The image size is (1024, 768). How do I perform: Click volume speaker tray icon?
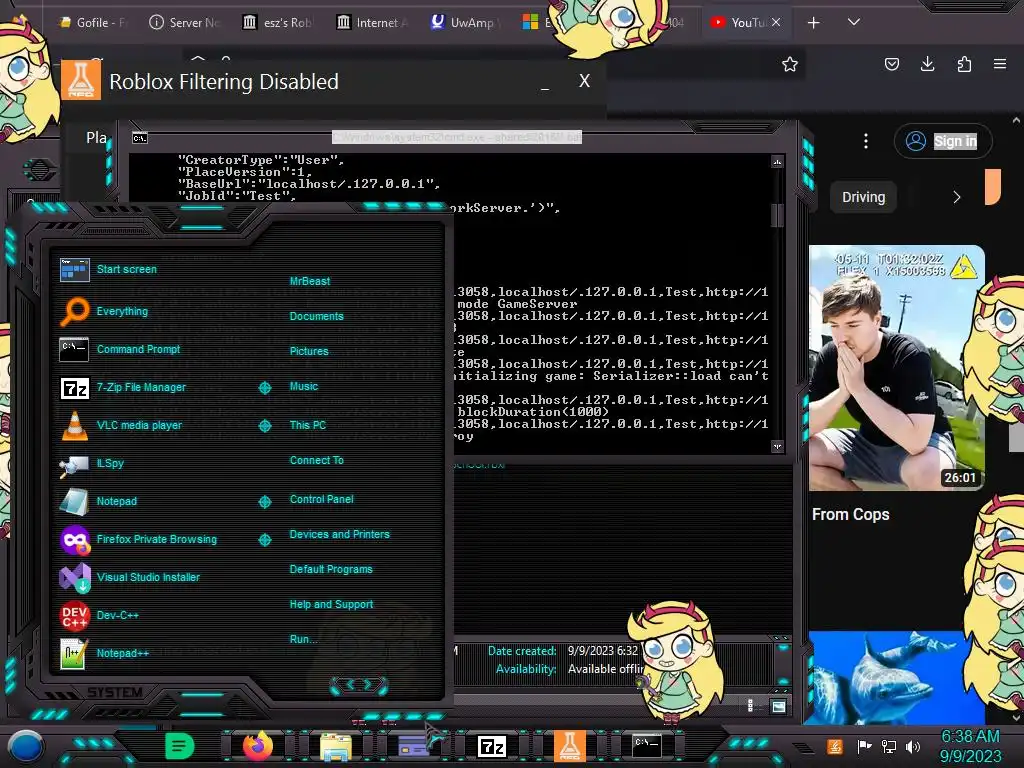point(912,746)
